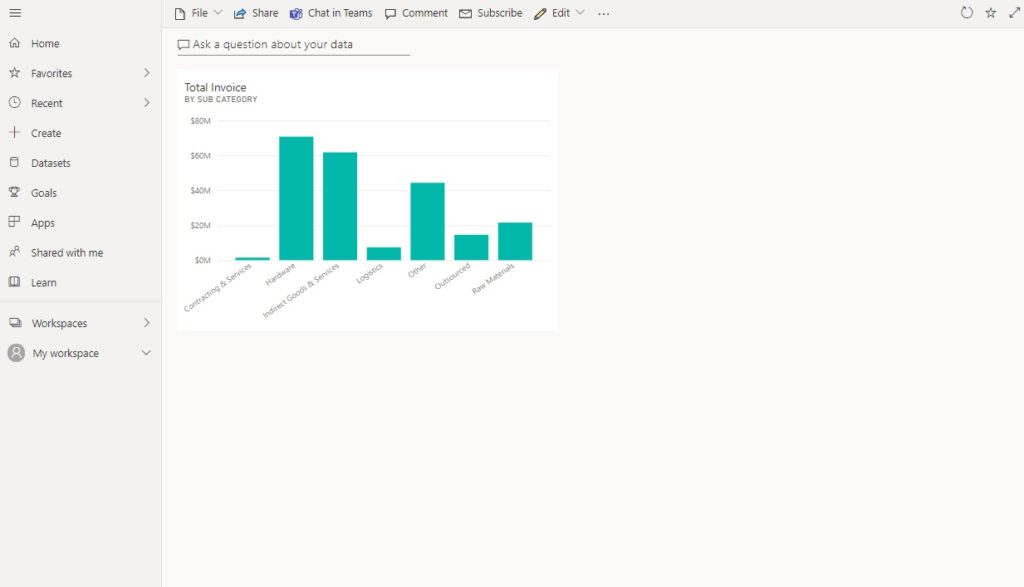Click the Shared with me people icon
The height and width of the screenshot is (587, 1024).
pos(14,252)
